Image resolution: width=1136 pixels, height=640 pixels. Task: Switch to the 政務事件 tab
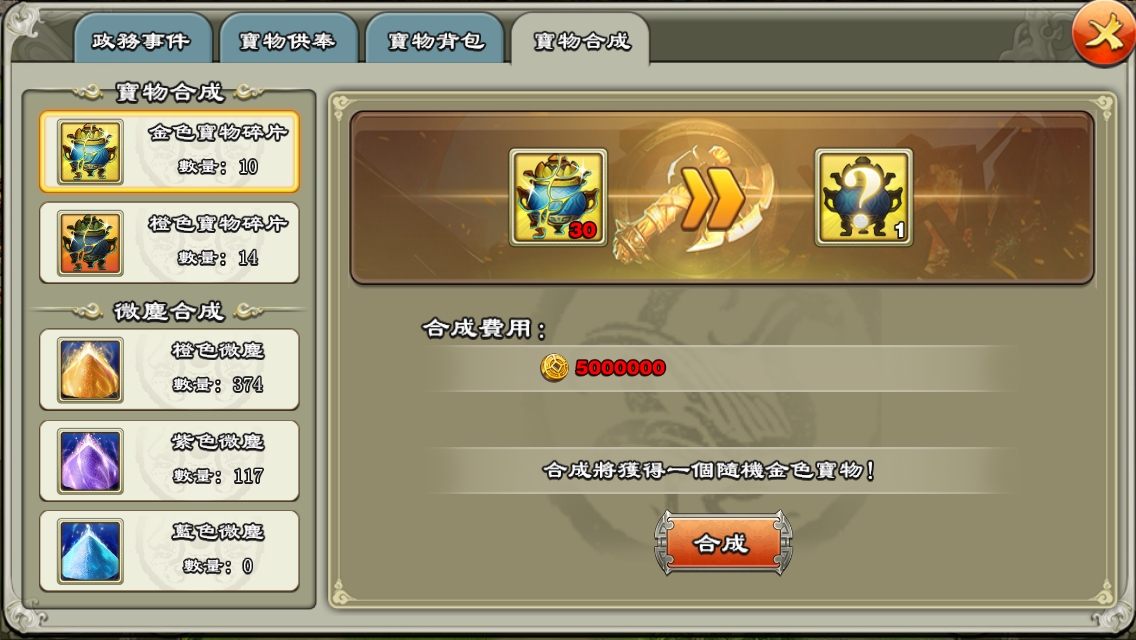pos(142,41)
